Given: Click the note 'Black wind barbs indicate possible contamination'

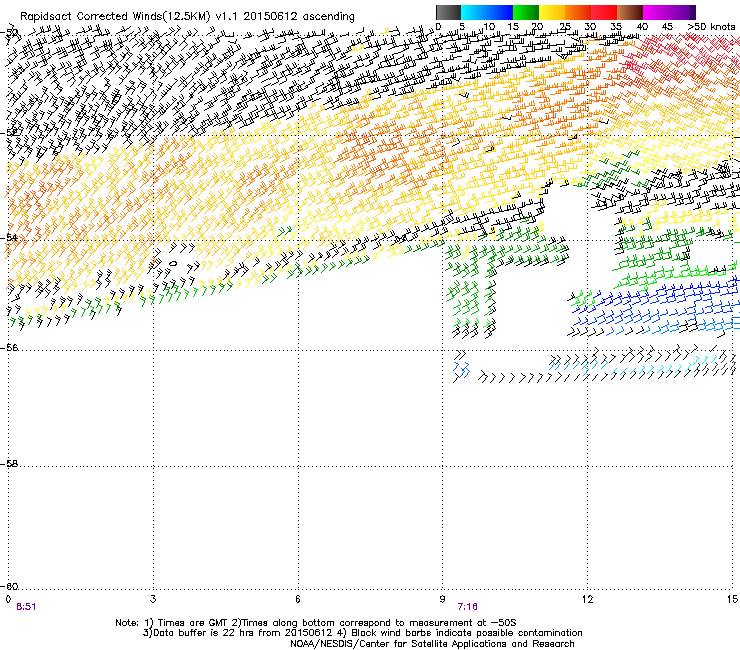Looking at the screenshot, I should tap(467, 633).
